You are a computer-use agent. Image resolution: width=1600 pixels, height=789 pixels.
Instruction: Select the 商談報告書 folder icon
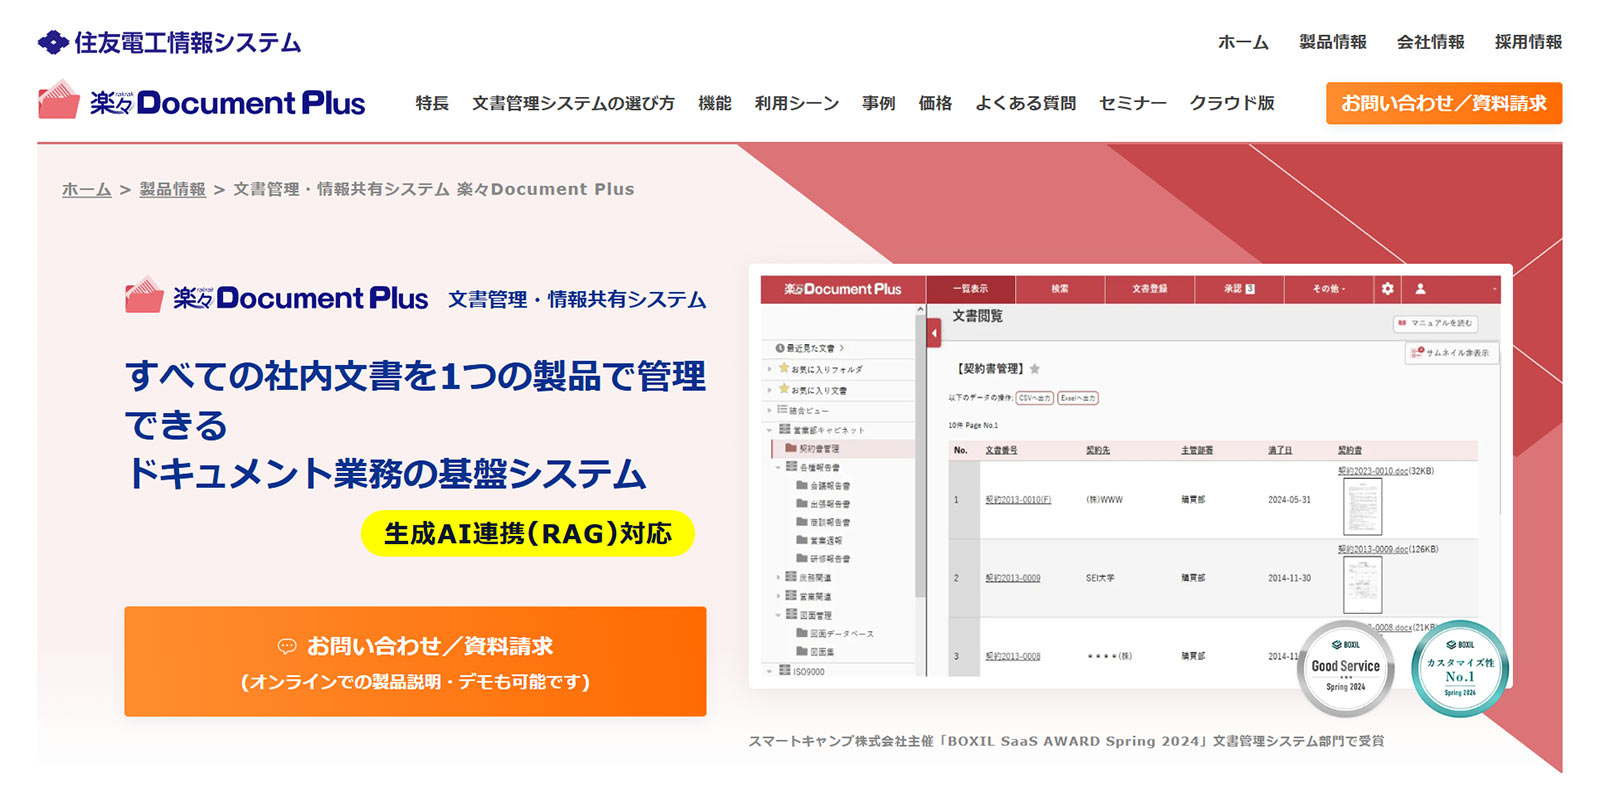point(802,521)
